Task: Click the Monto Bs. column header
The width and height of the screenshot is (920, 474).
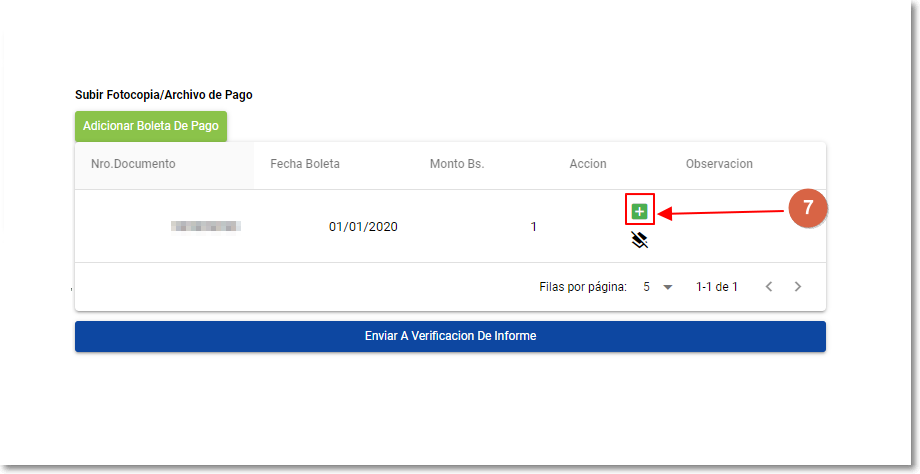Action: click(x=457, y=164)
